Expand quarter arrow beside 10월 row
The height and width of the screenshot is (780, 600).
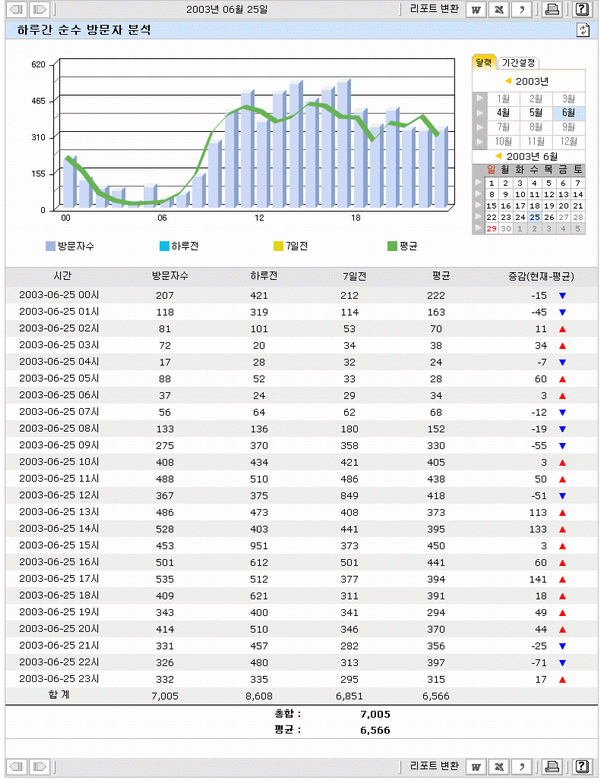[479, 142]
